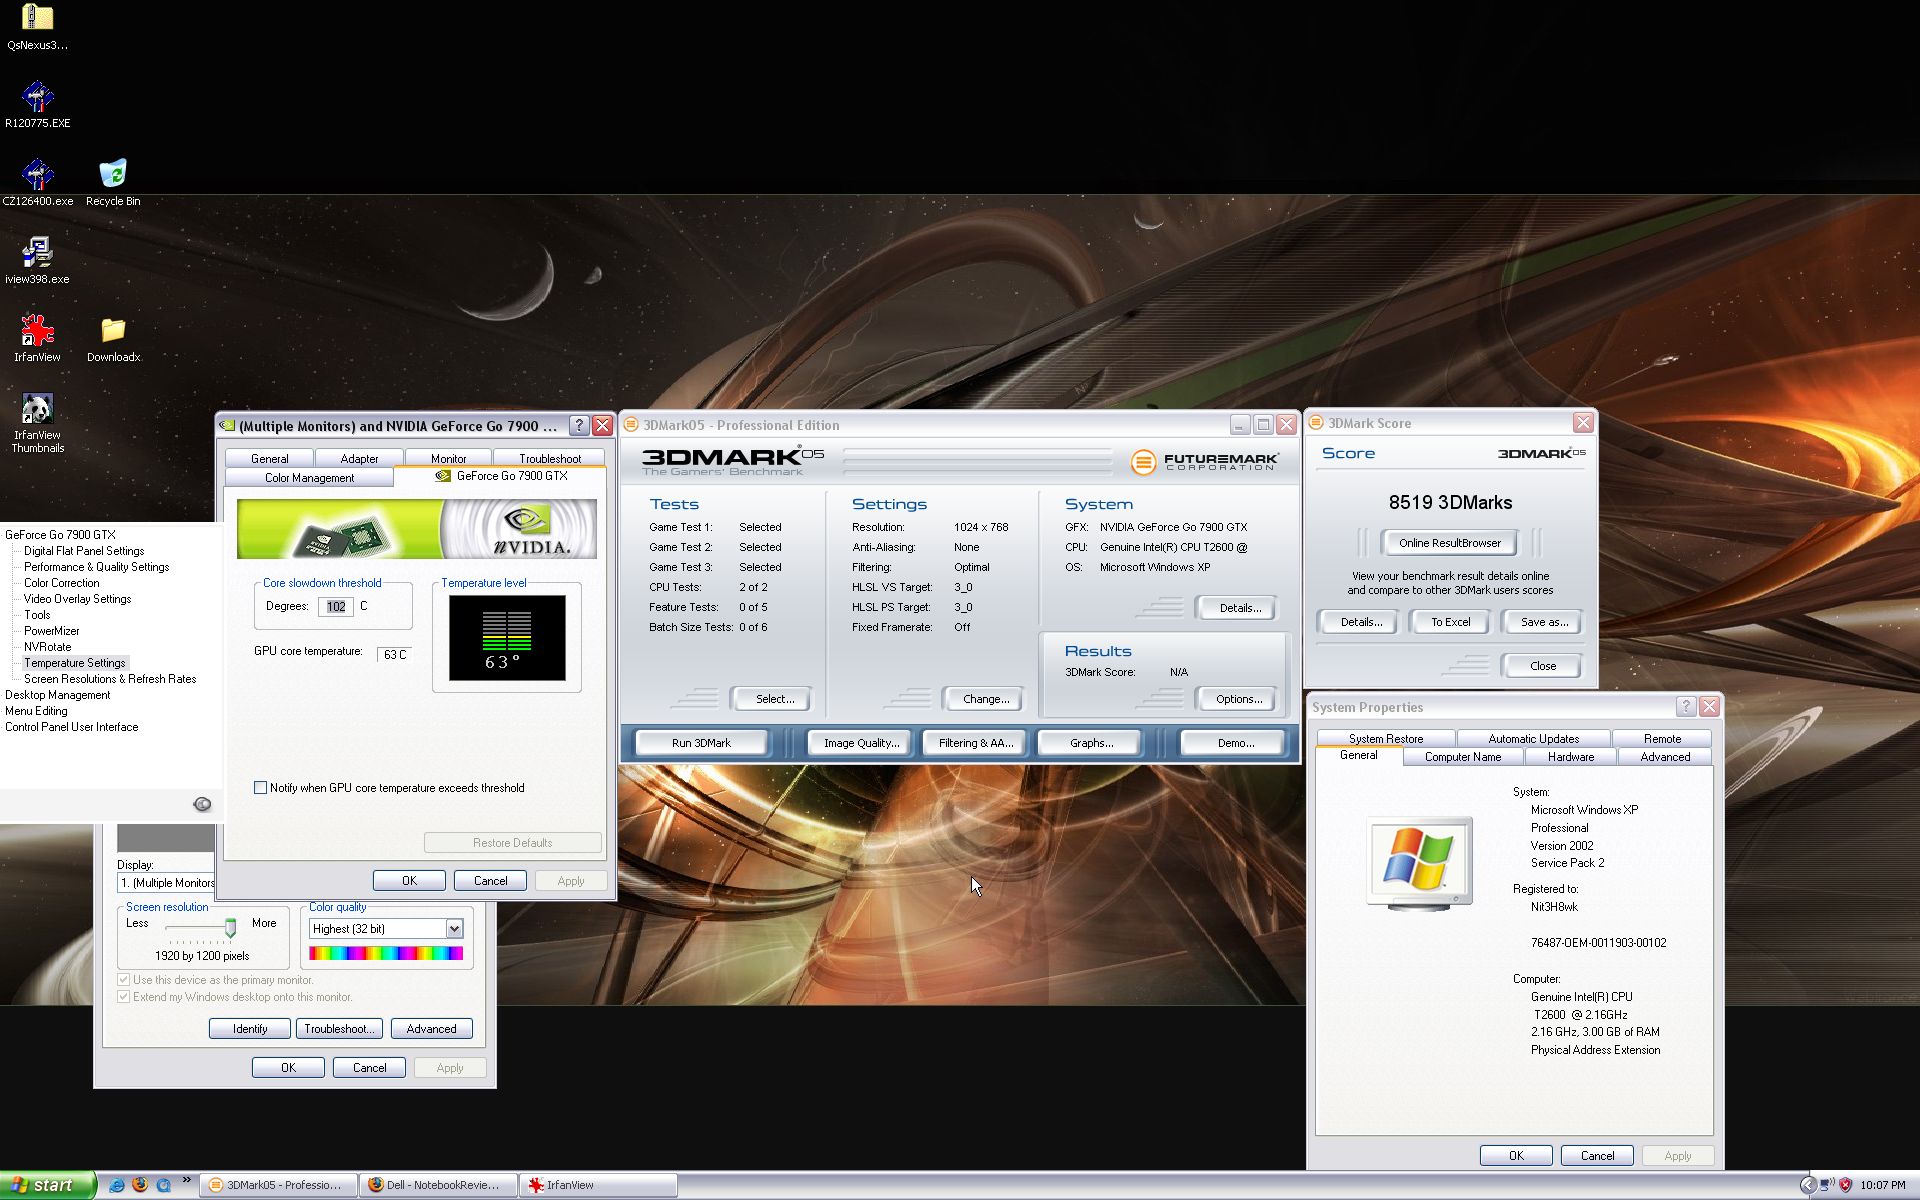Viewport: 1920px width, 1200px height.
Task: Click the red security shield tray icon
Action: (1845, 1185)
